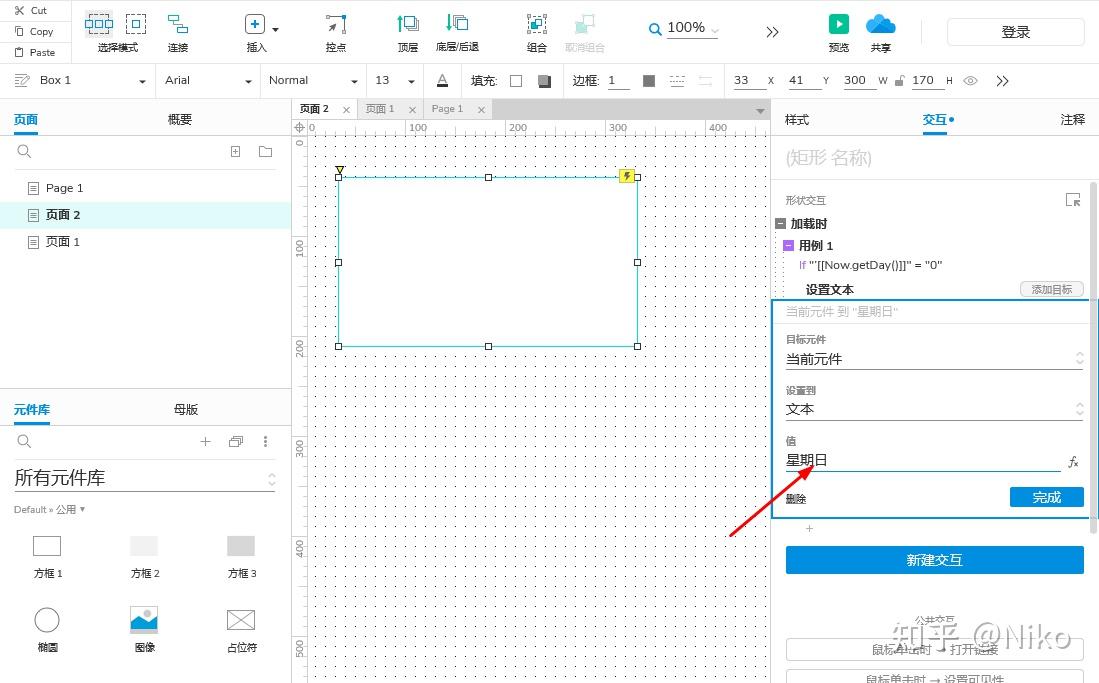This screenshot has height=683, width=1099.
Task: Toggle the widget visibility eye icon
Action: (970, 81)
